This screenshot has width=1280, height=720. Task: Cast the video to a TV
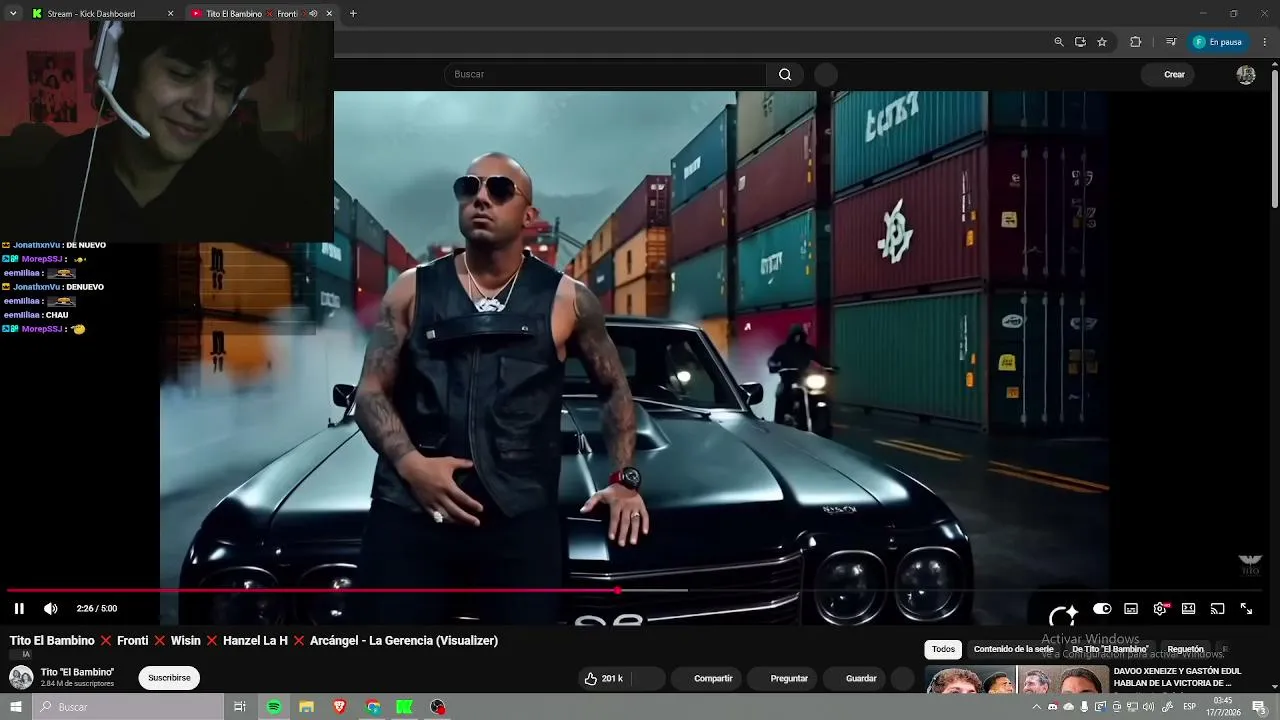(1218, 608)
